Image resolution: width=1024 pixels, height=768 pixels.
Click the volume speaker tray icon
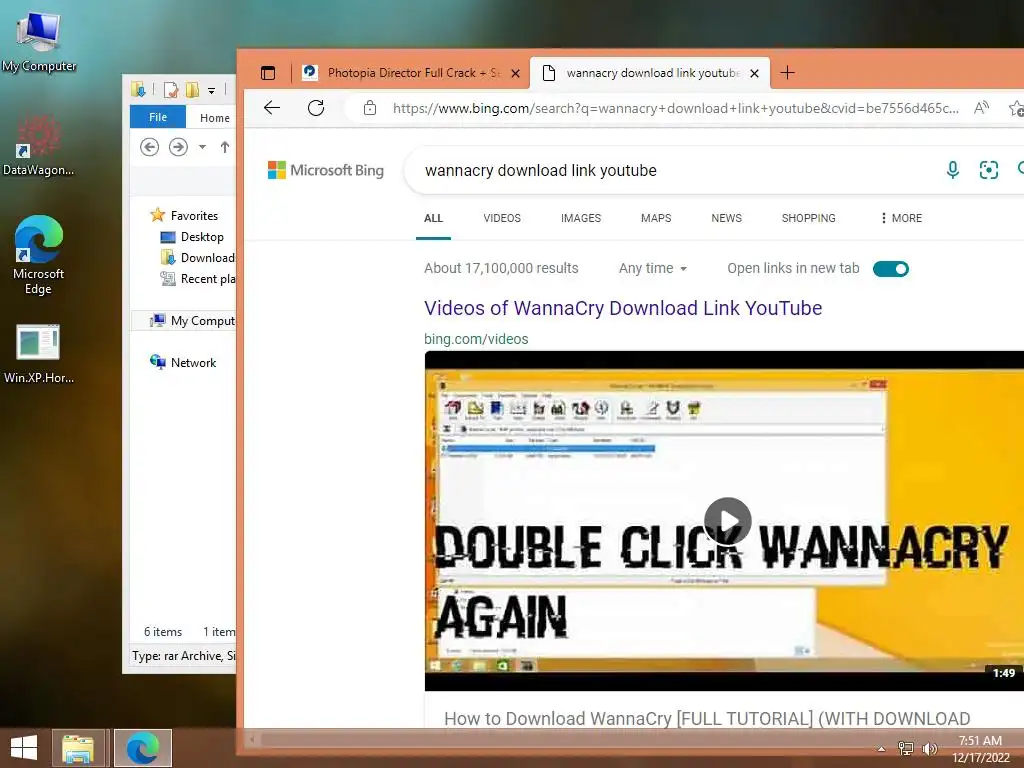pos(929,748)
